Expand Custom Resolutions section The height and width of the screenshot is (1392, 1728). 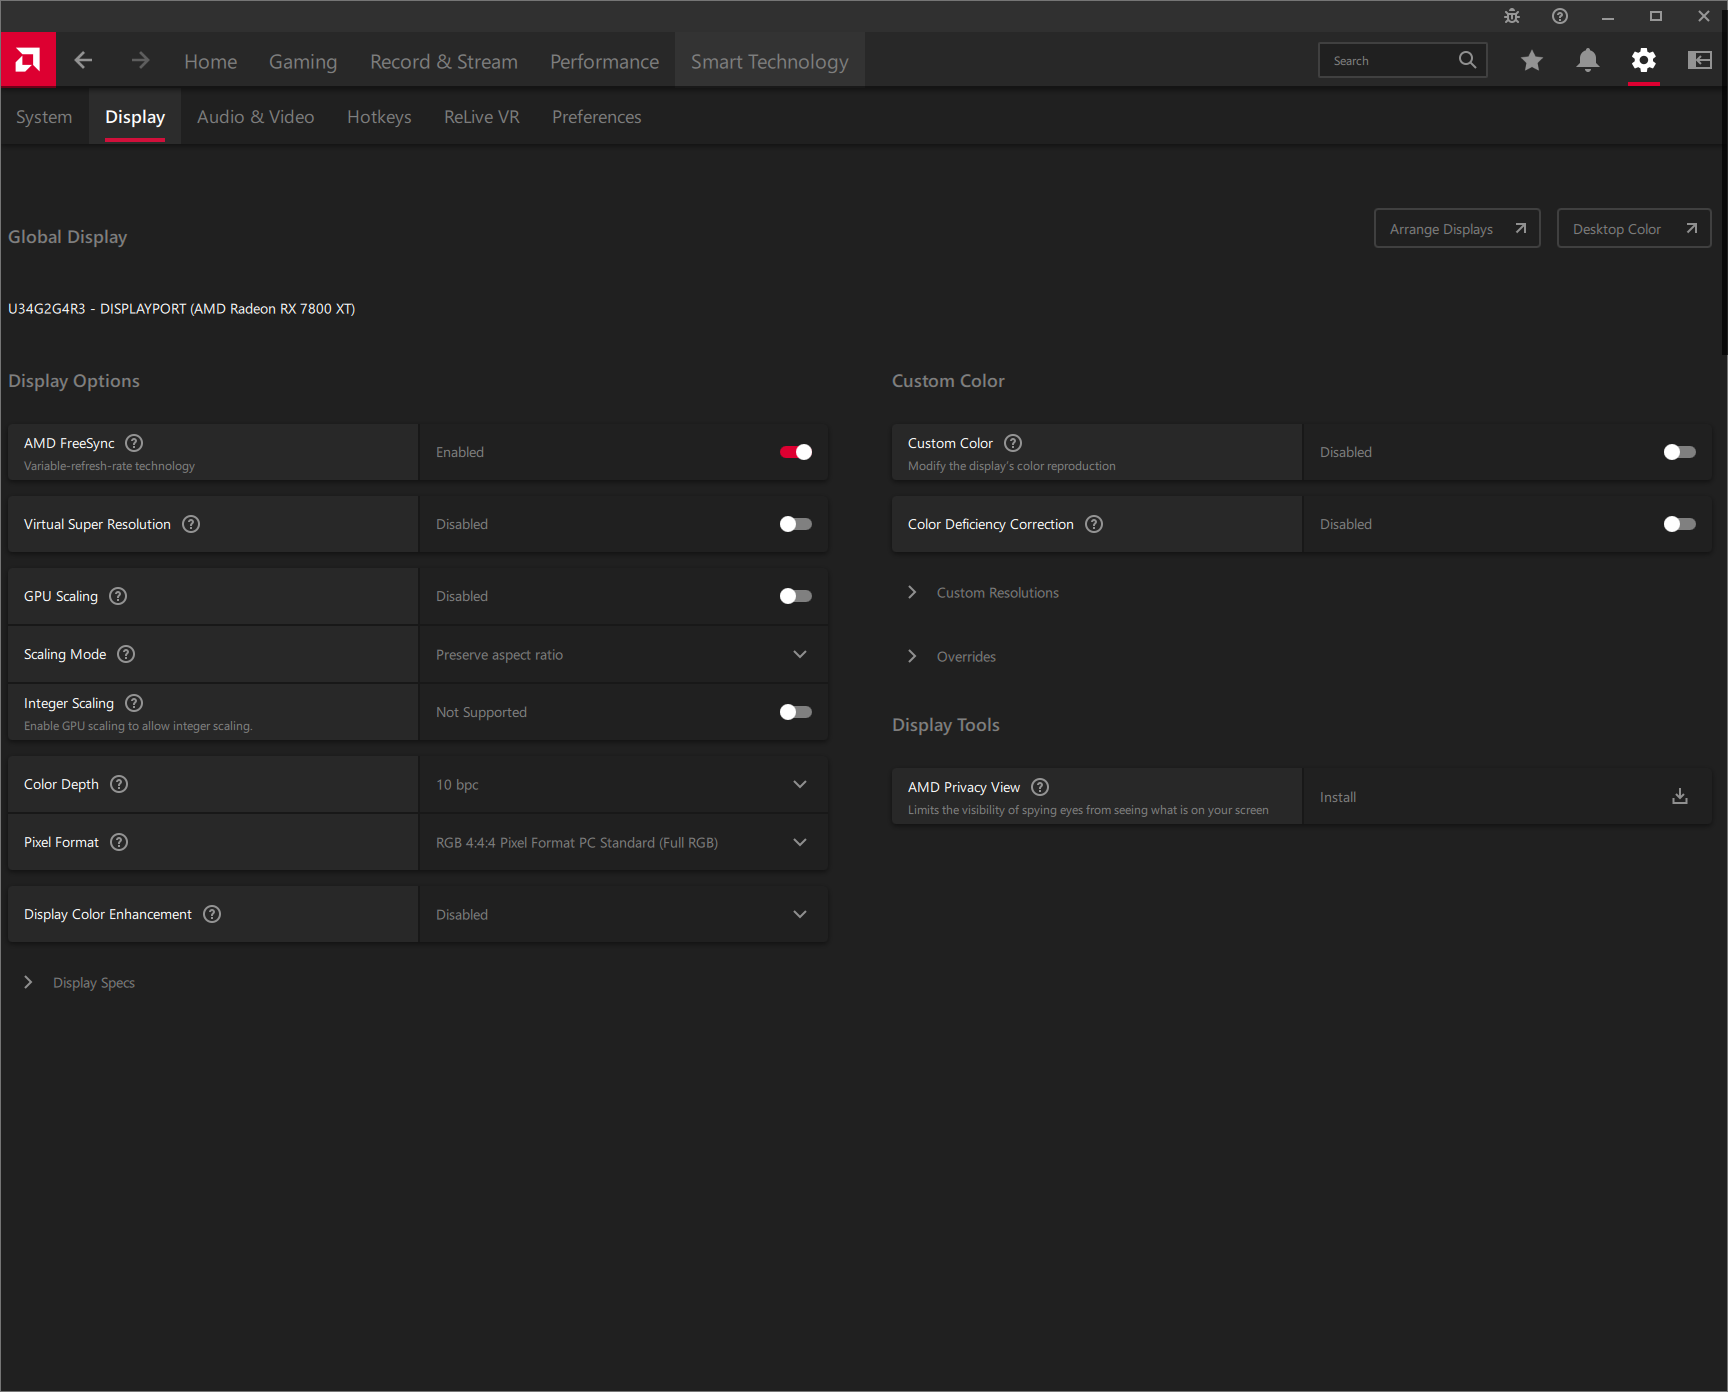(985, 593)
